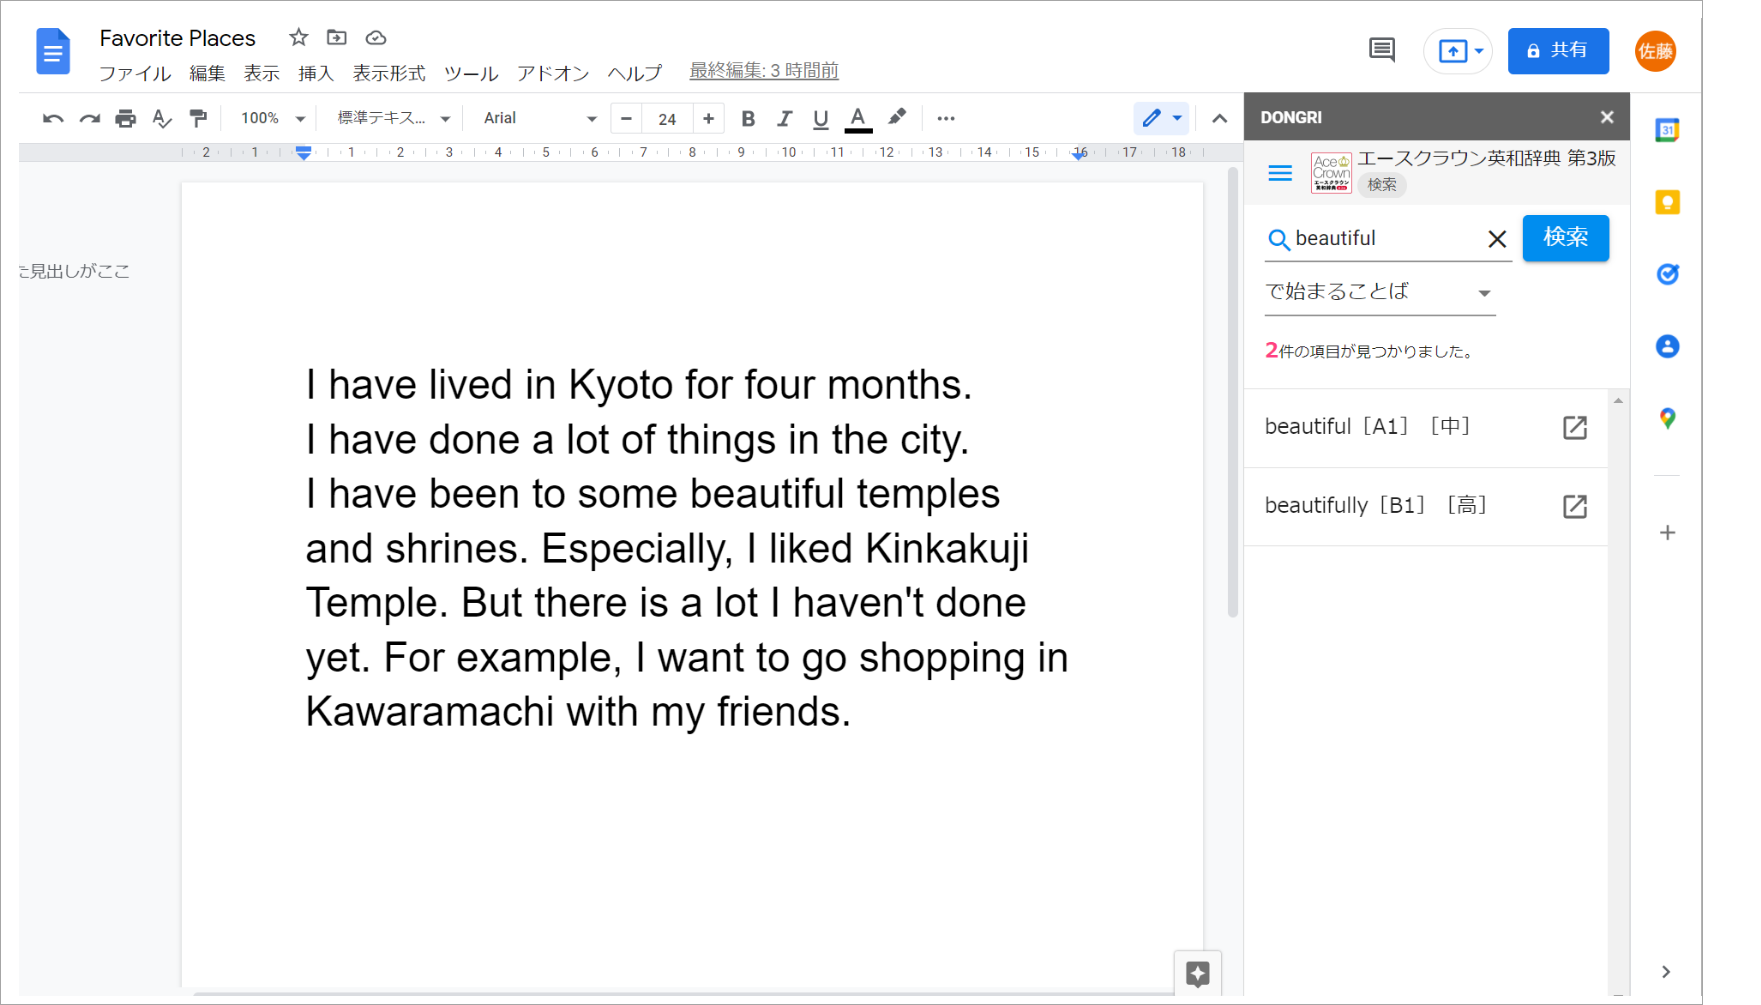Screen dimensions: 1761x1005
Task: Run spelling and grammar check
Action: [162, 119]
